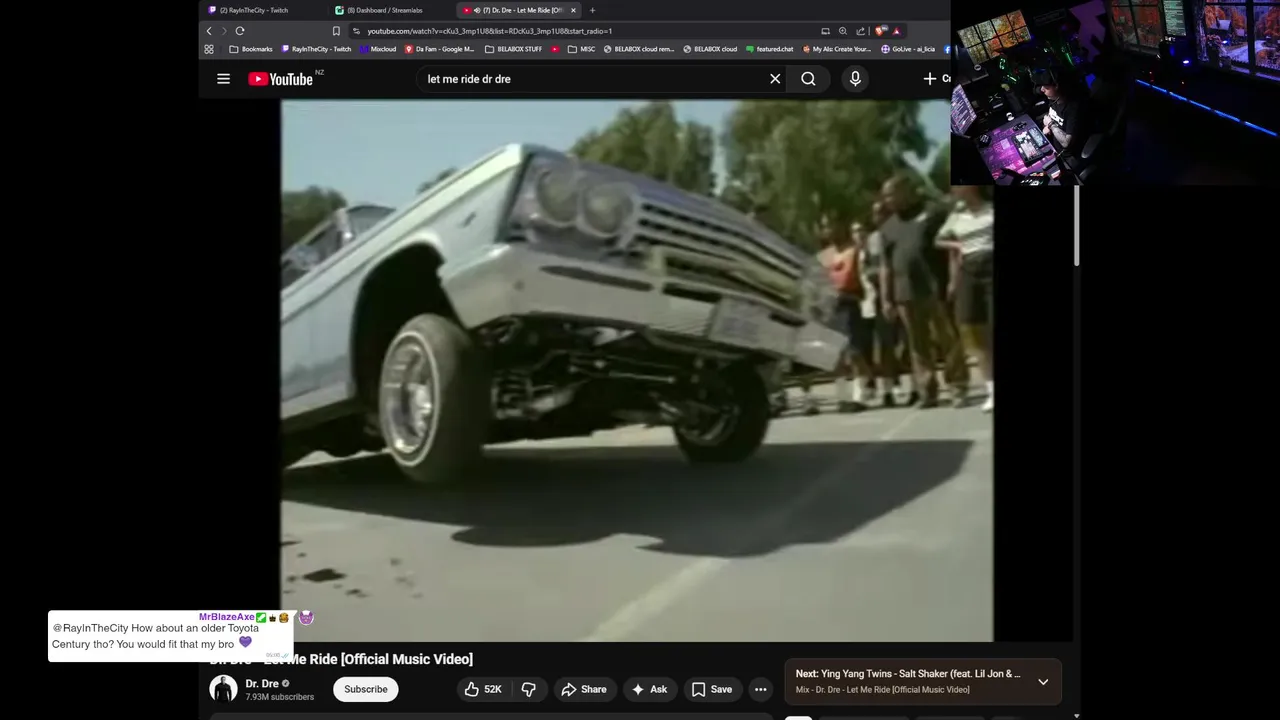Open the My AIs: Create Your... bookmark

837,49
